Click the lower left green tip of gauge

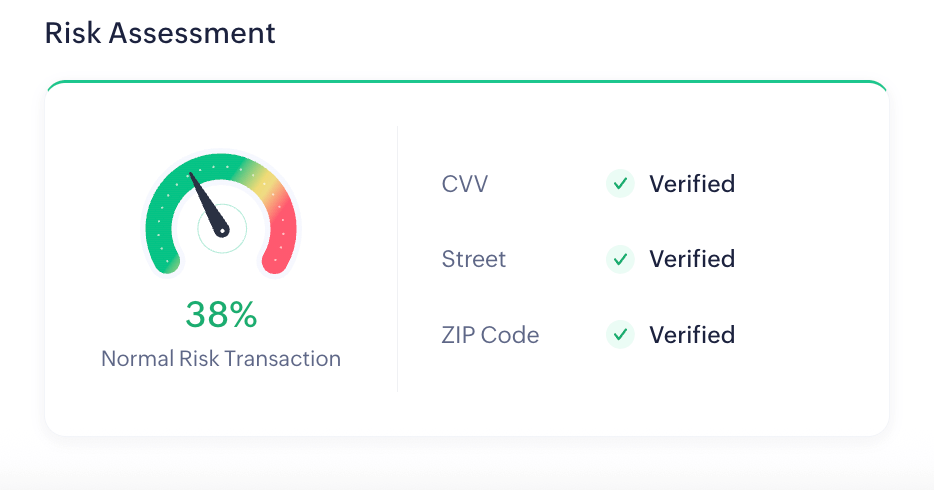[x=165, y=264]
